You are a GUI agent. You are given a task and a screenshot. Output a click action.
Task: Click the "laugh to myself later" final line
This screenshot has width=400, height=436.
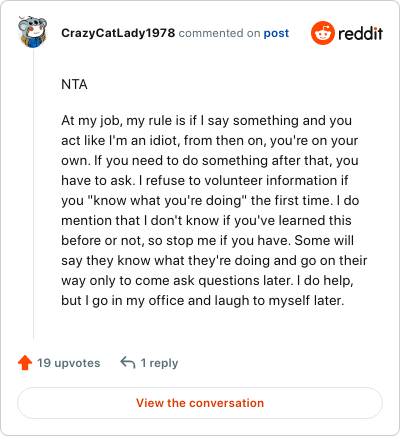tap(202, 301)
